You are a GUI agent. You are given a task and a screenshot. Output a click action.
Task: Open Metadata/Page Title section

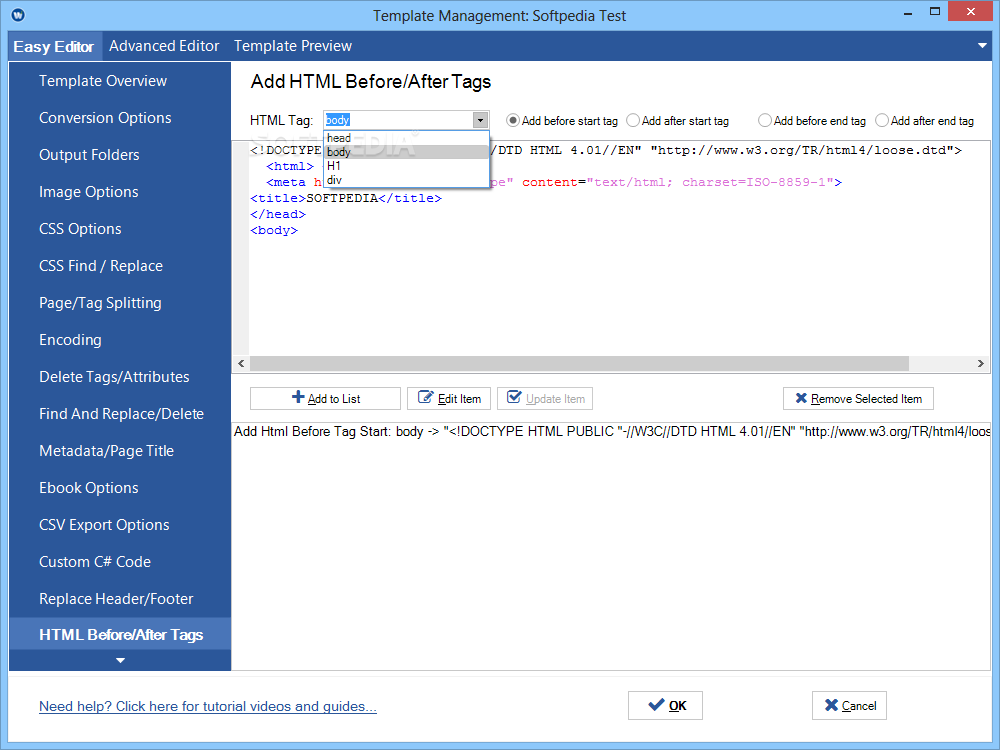tap(120, 451)
